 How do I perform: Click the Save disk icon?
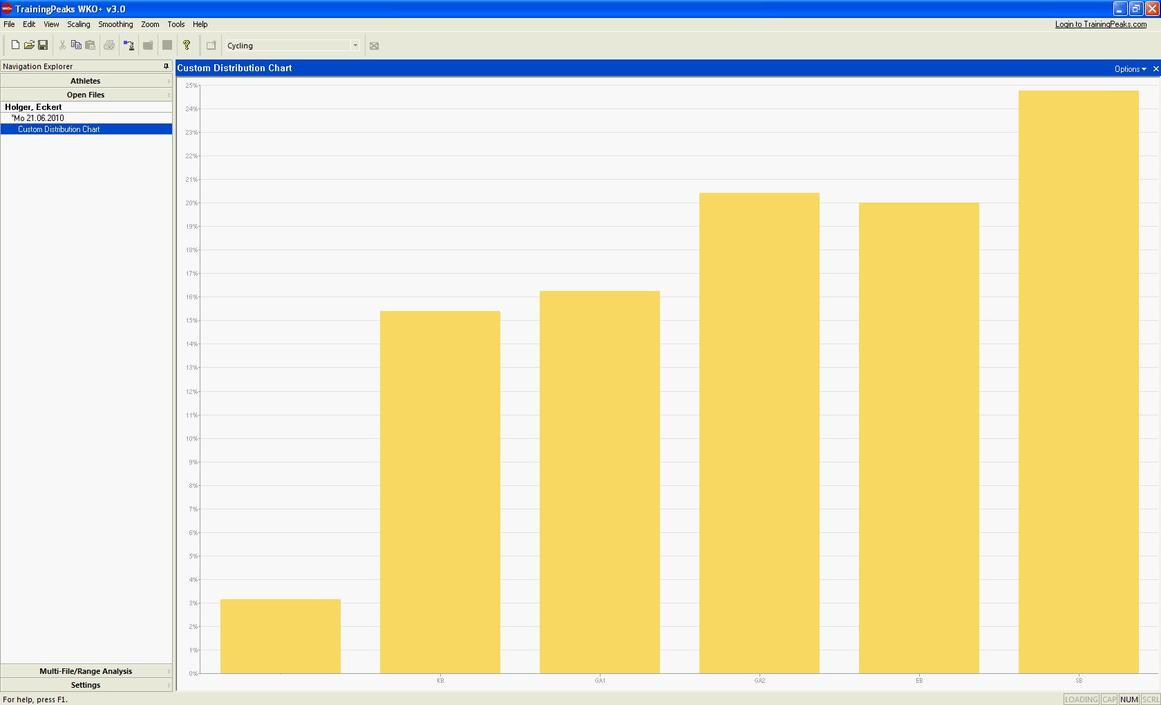(x=43, y=45)
